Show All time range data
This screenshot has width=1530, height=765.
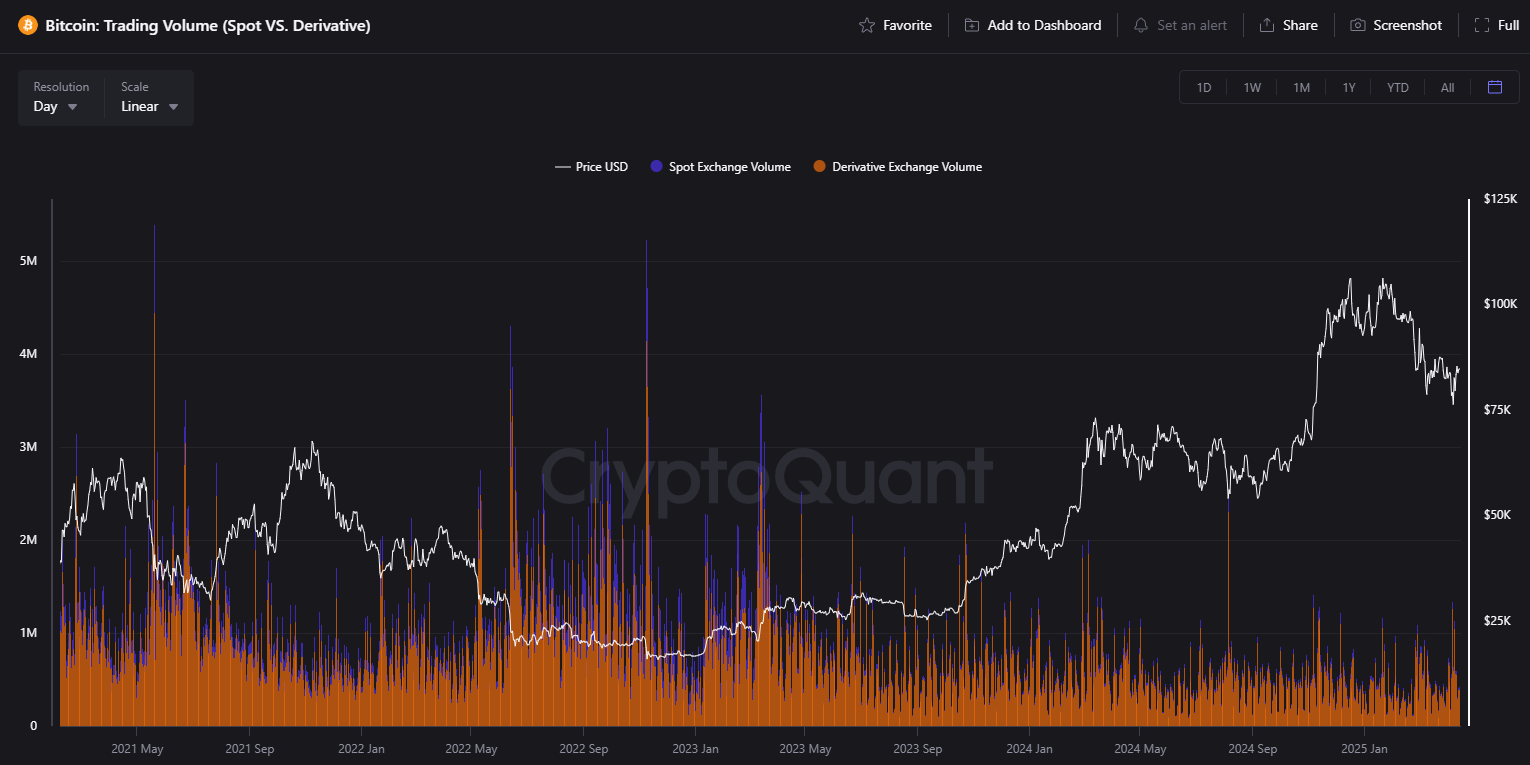[1447, 88]
